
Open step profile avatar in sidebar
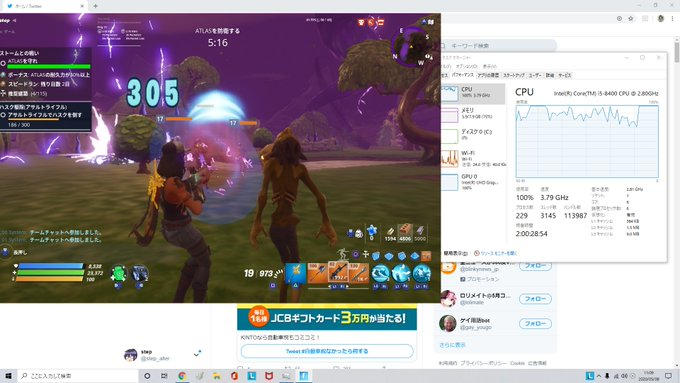click(x=131, y=355)
